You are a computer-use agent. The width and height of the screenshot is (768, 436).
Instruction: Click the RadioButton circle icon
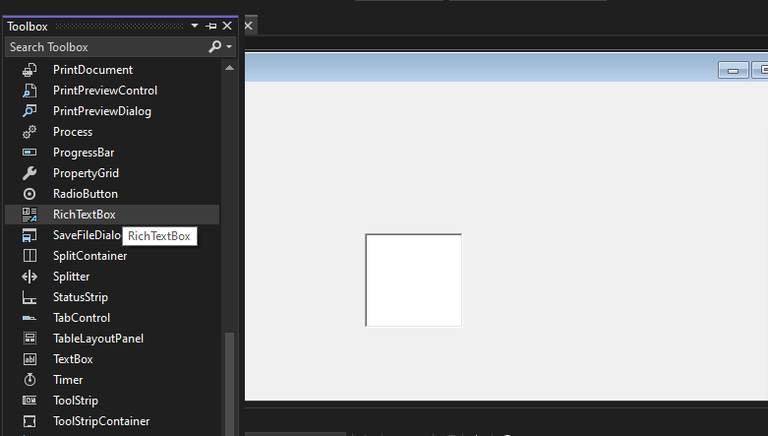click(29, 194)
